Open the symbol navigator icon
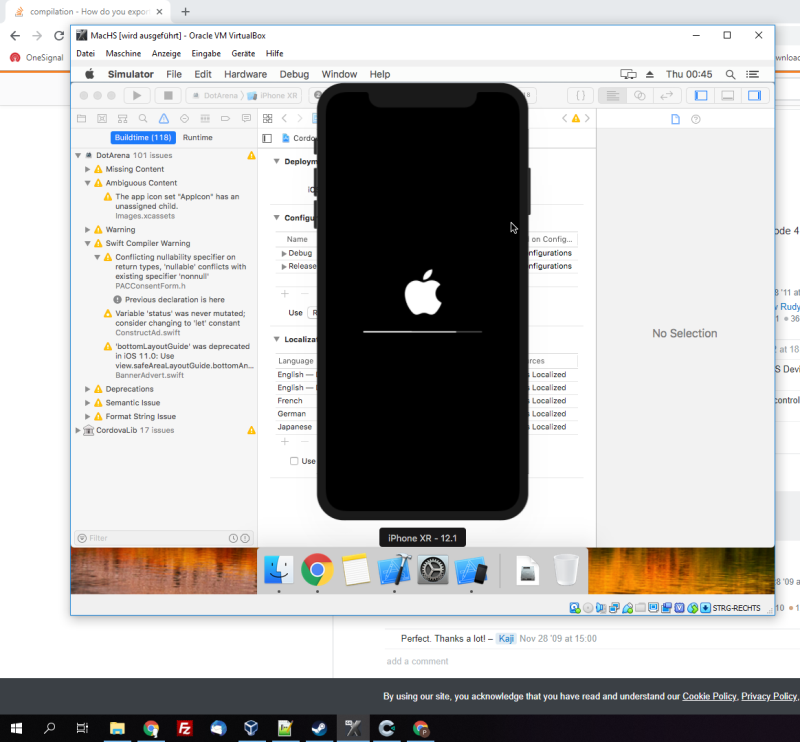800x742 pixels. click(x=122, y=118)
